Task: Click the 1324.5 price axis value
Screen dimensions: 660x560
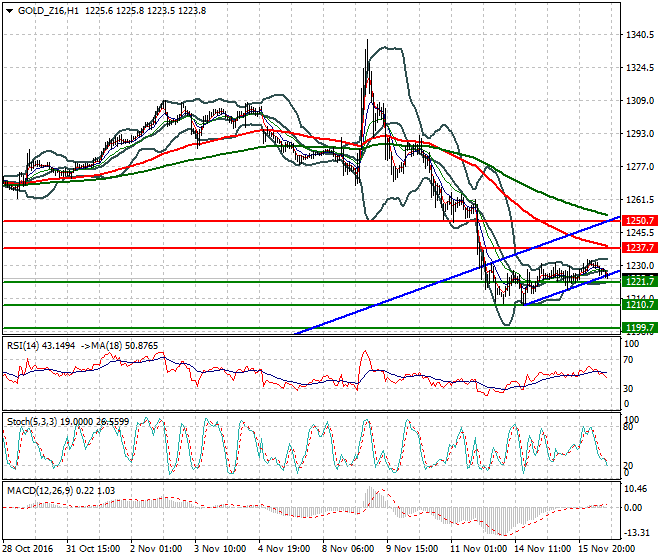Action: 640,67
